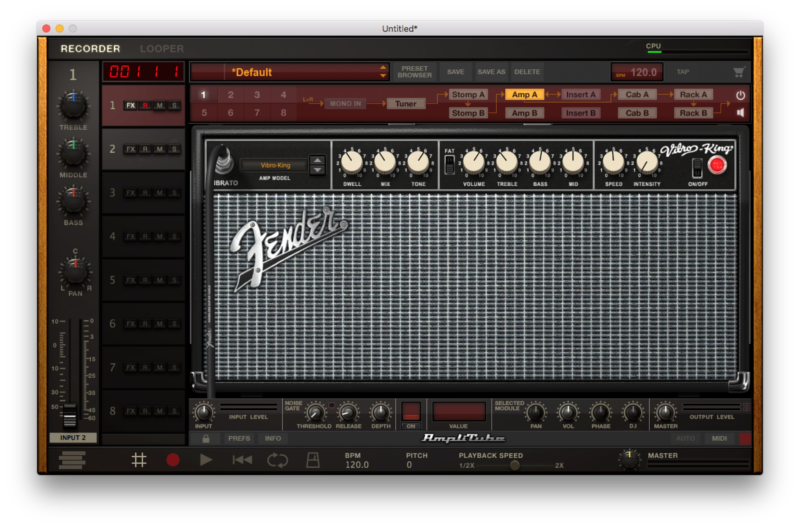The image size is (801, 528).
Task: Click the 001 1 1 position counter
Action: [143, 72]
